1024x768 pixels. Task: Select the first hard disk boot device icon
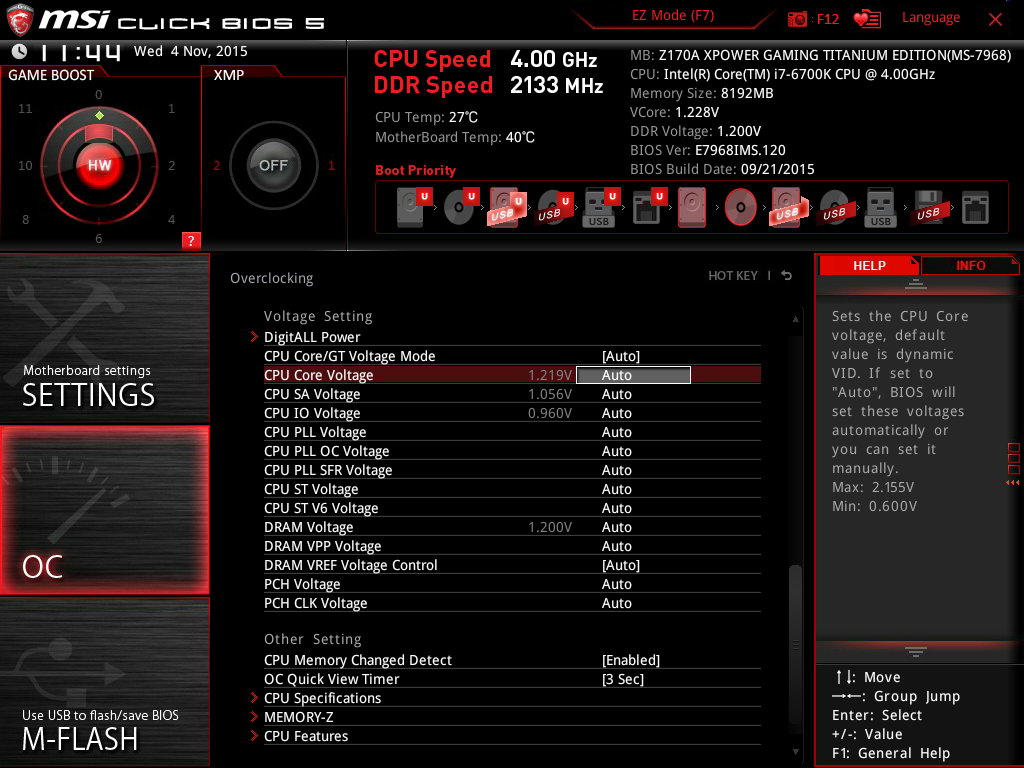tap(410, 207)
